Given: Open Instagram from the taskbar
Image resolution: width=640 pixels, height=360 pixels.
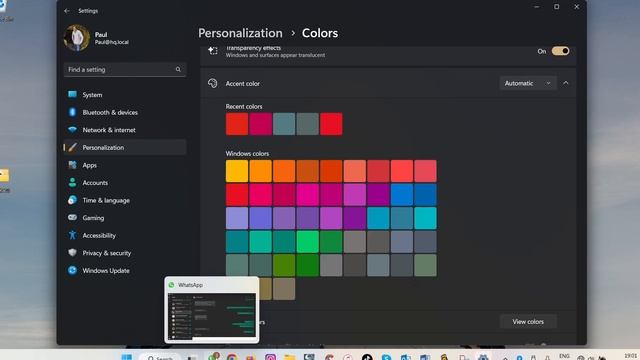Looking at the screenshot, I should tap(270, 358).
